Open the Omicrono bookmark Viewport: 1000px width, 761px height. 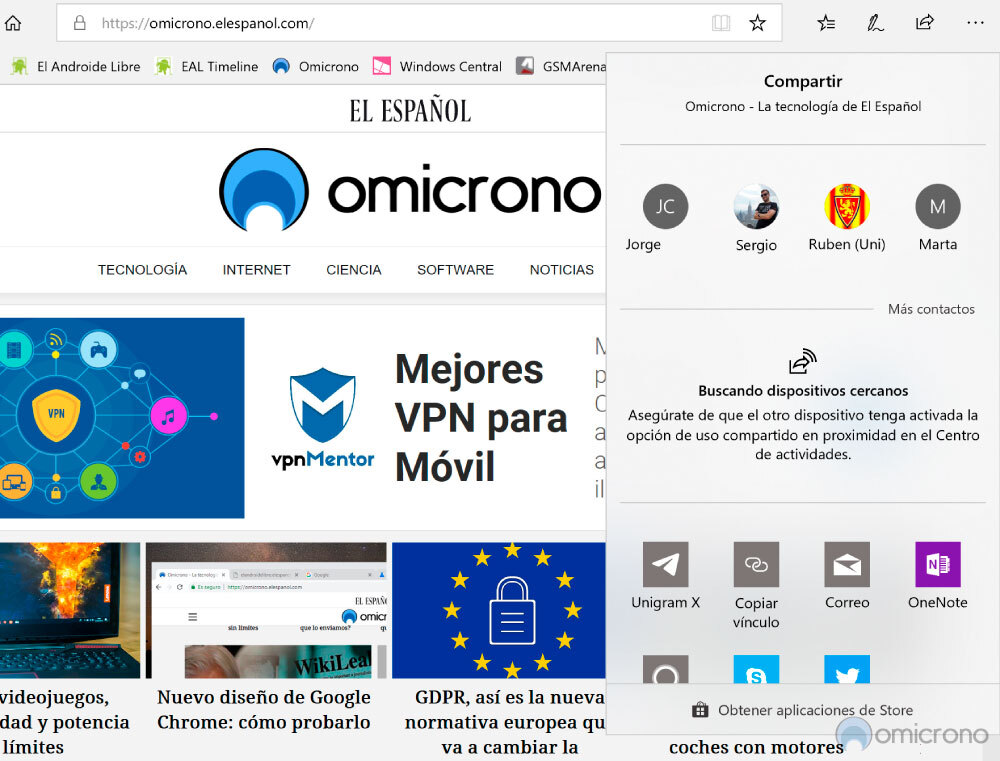point(316,66)
